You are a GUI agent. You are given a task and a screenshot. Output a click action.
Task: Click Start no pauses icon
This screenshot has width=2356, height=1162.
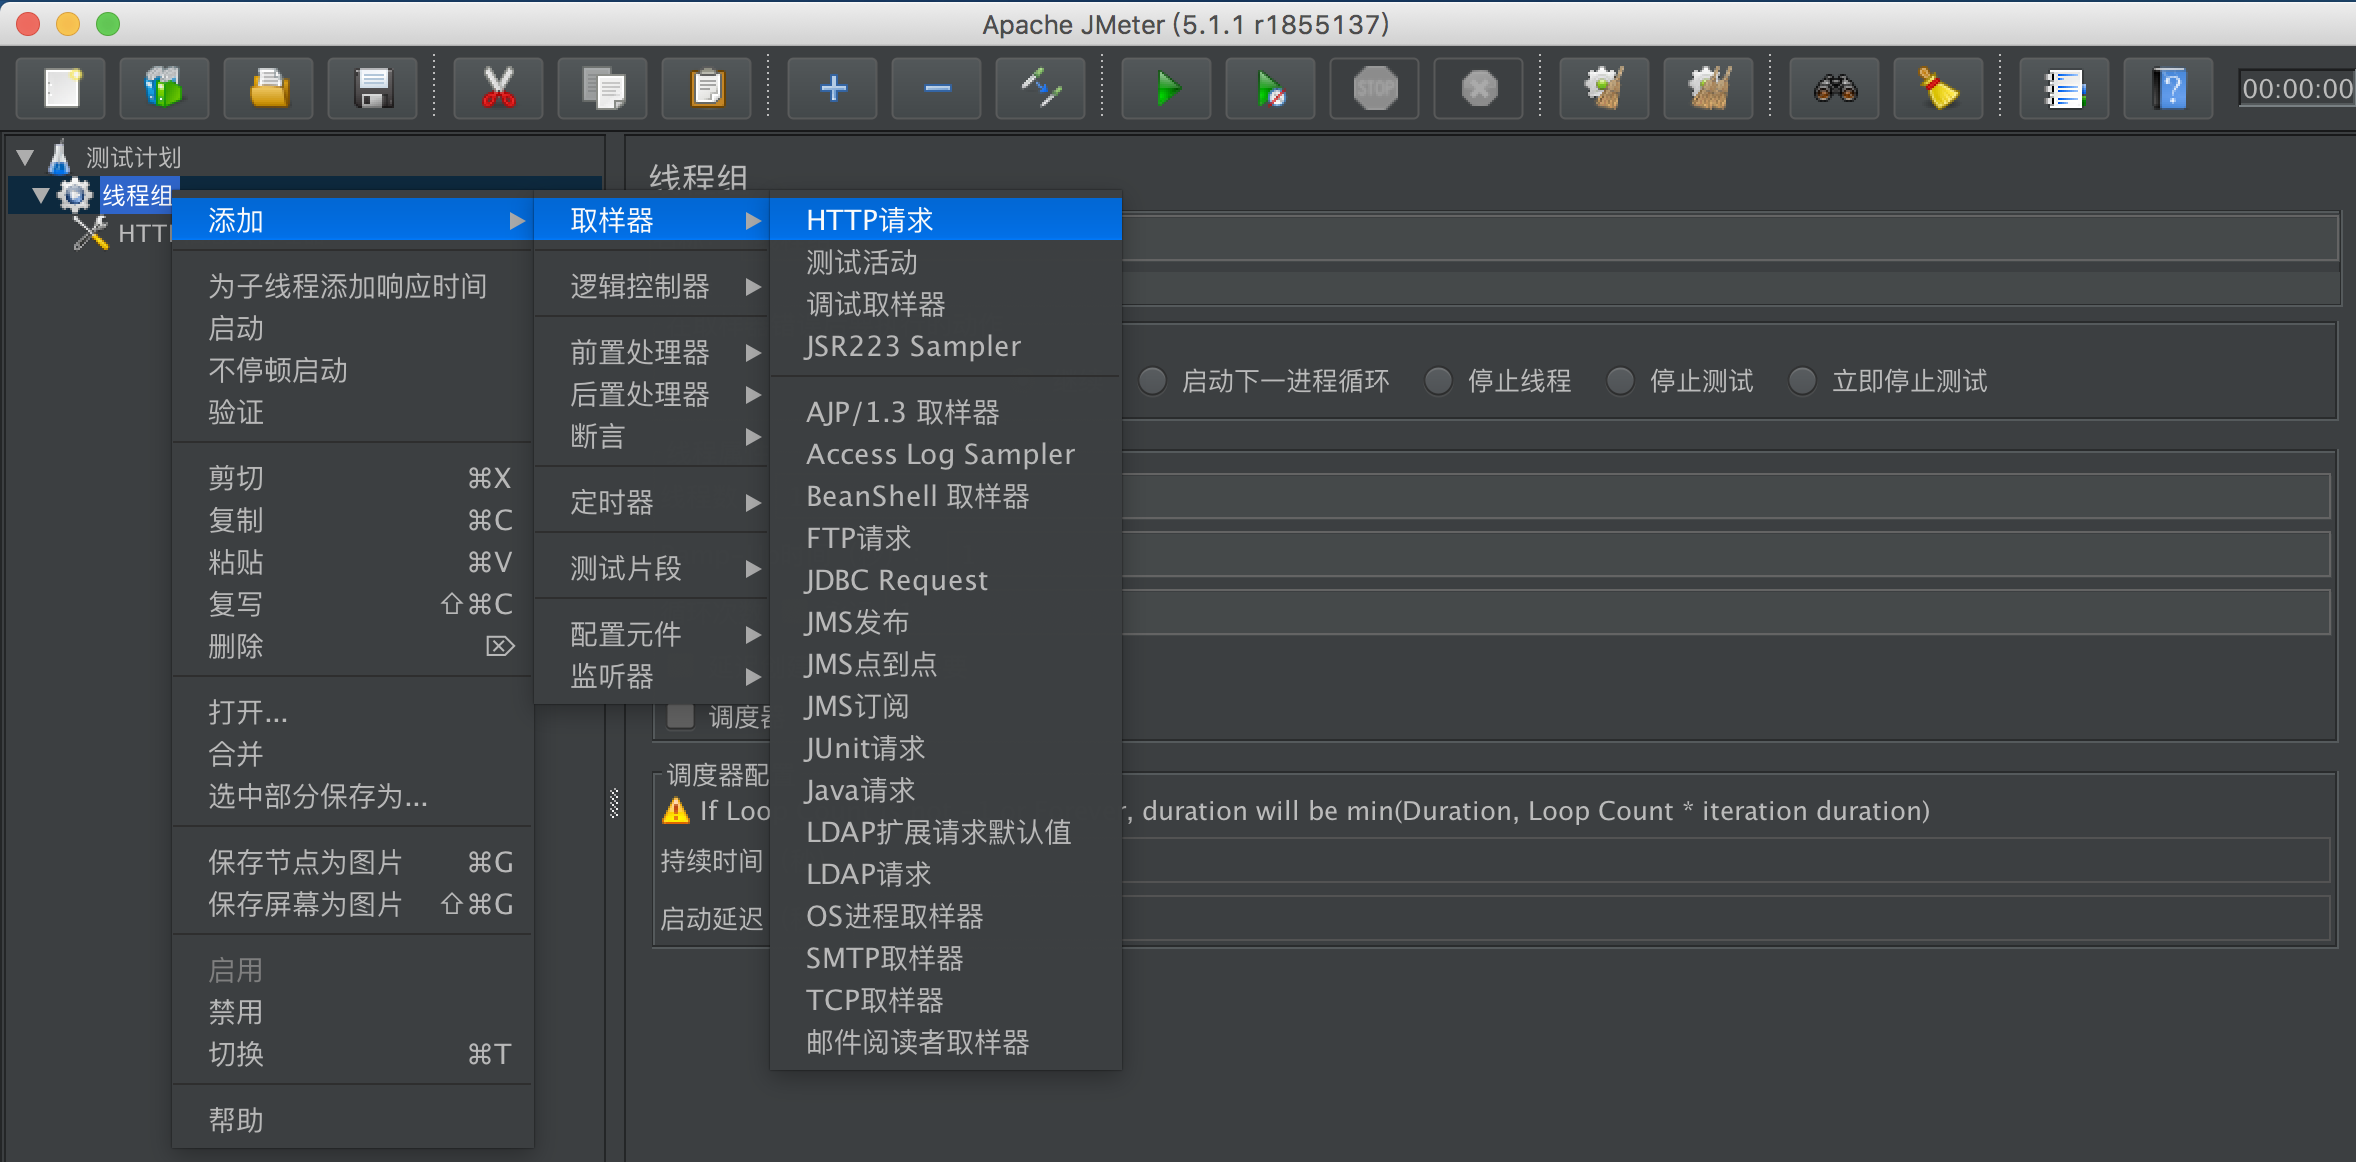(x=1271, y=88)
